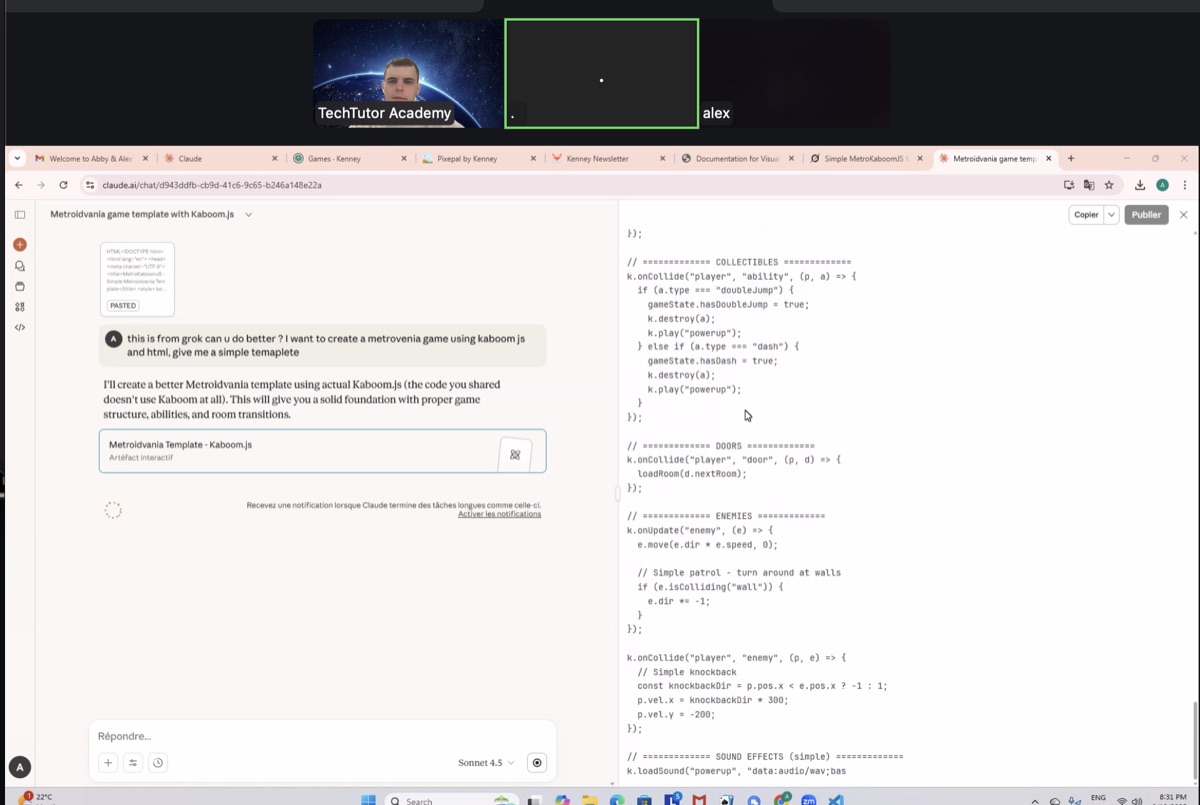Expand the arrow next to Copier
Screen dimensions: 1200x805
pos(1111,215)
